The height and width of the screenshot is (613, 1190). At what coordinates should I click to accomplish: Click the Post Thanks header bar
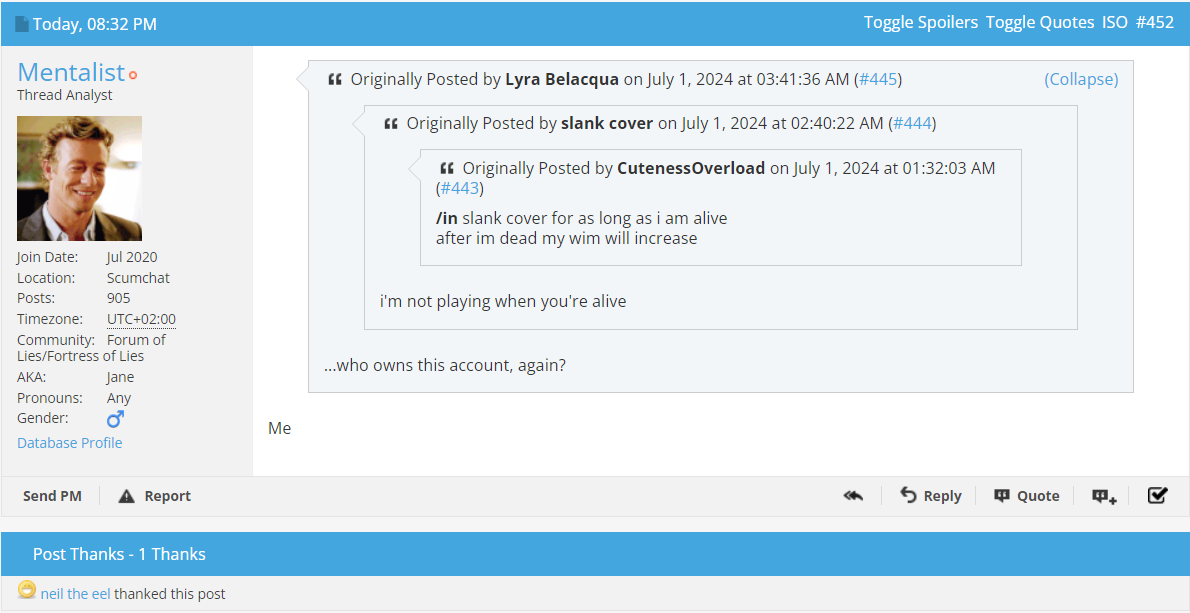click(x=595, y=555)
